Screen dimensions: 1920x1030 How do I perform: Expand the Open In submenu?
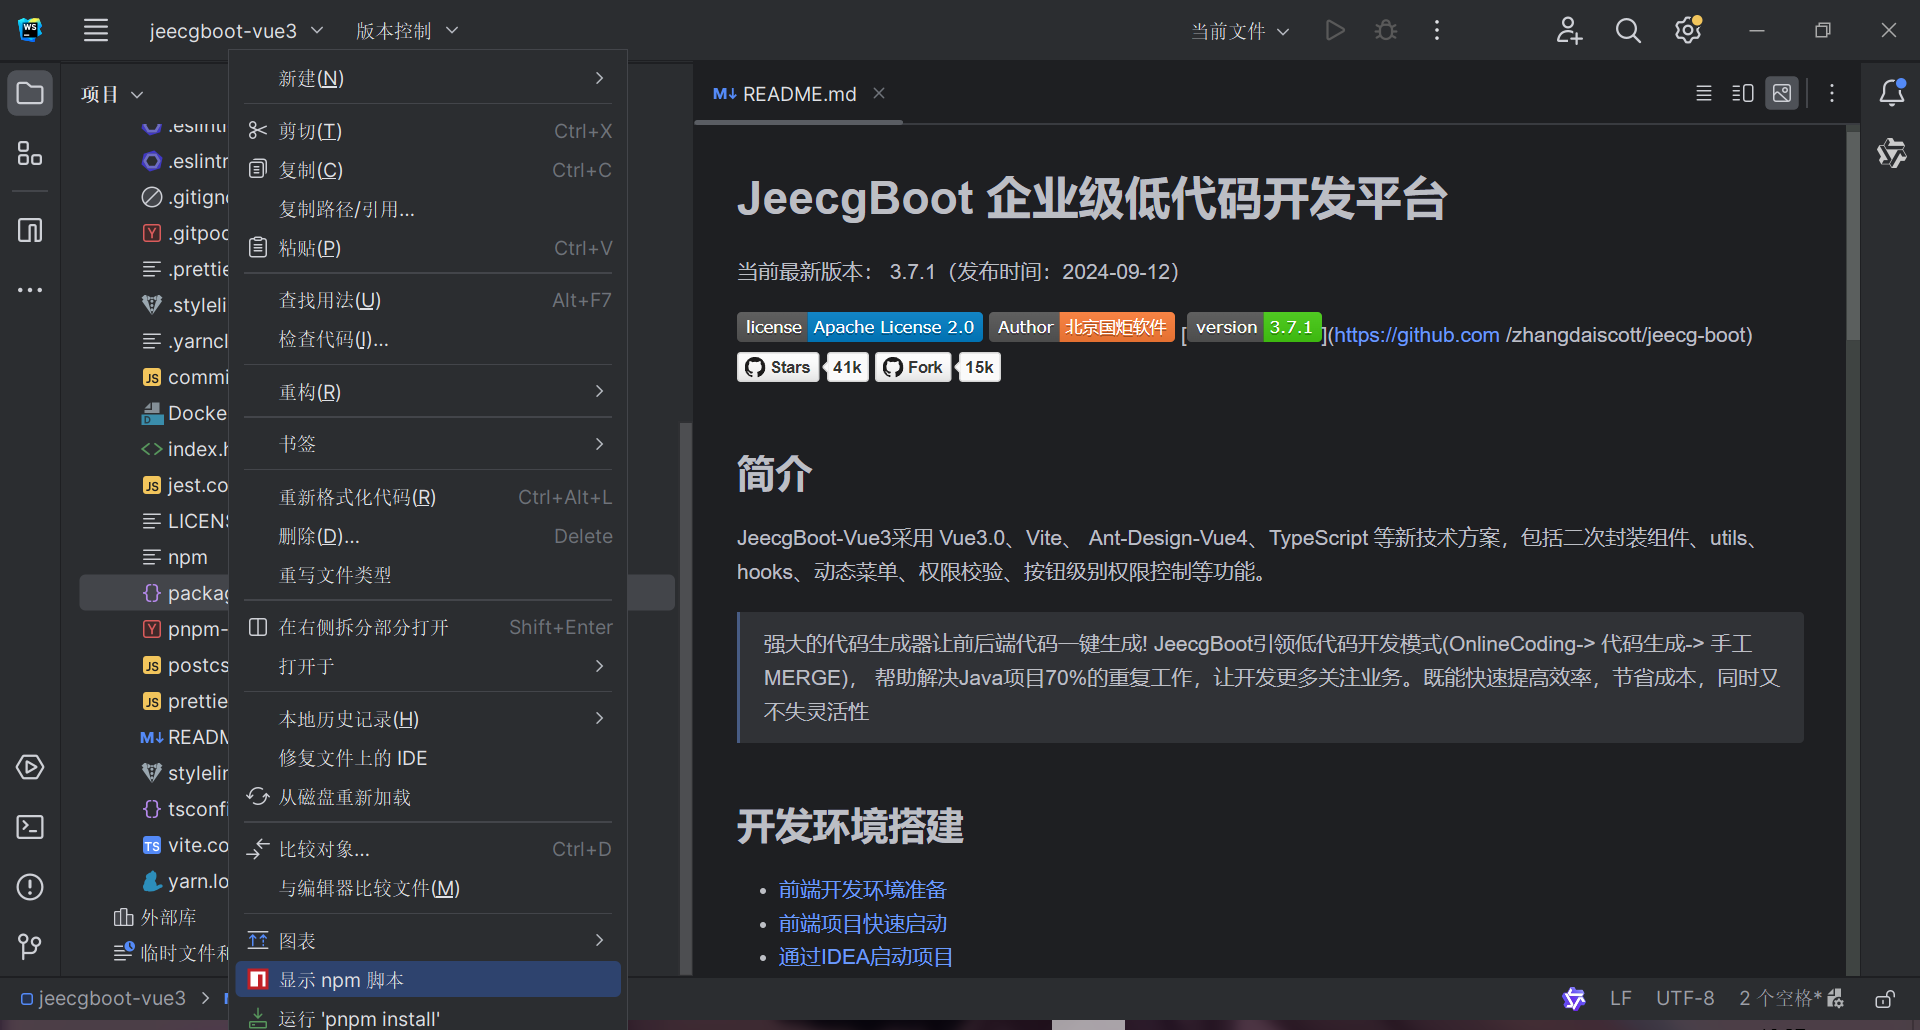428,666
